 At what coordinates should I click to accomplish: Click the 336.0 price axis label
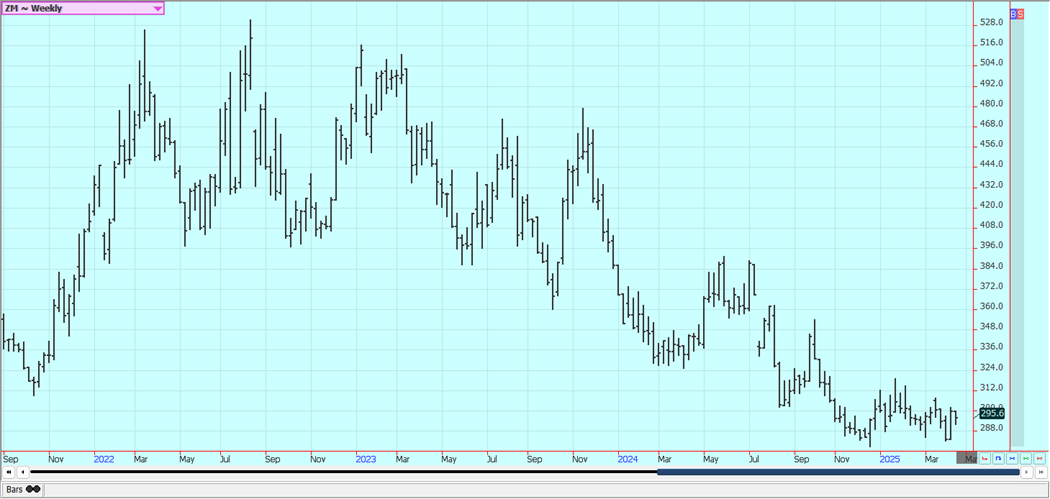point(992,347)
